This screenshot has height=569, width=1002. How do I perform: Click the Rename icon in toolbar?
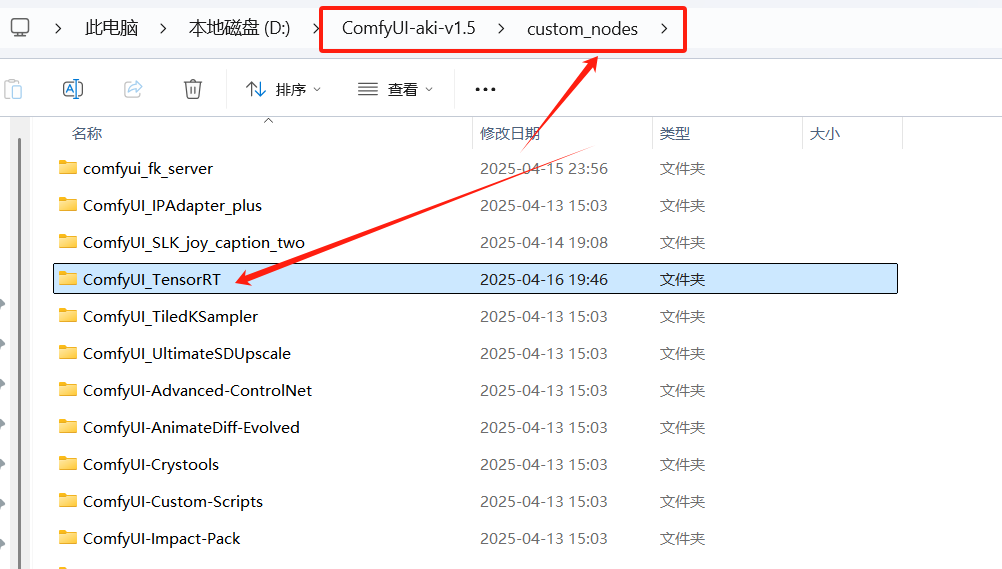pos(73,89)
